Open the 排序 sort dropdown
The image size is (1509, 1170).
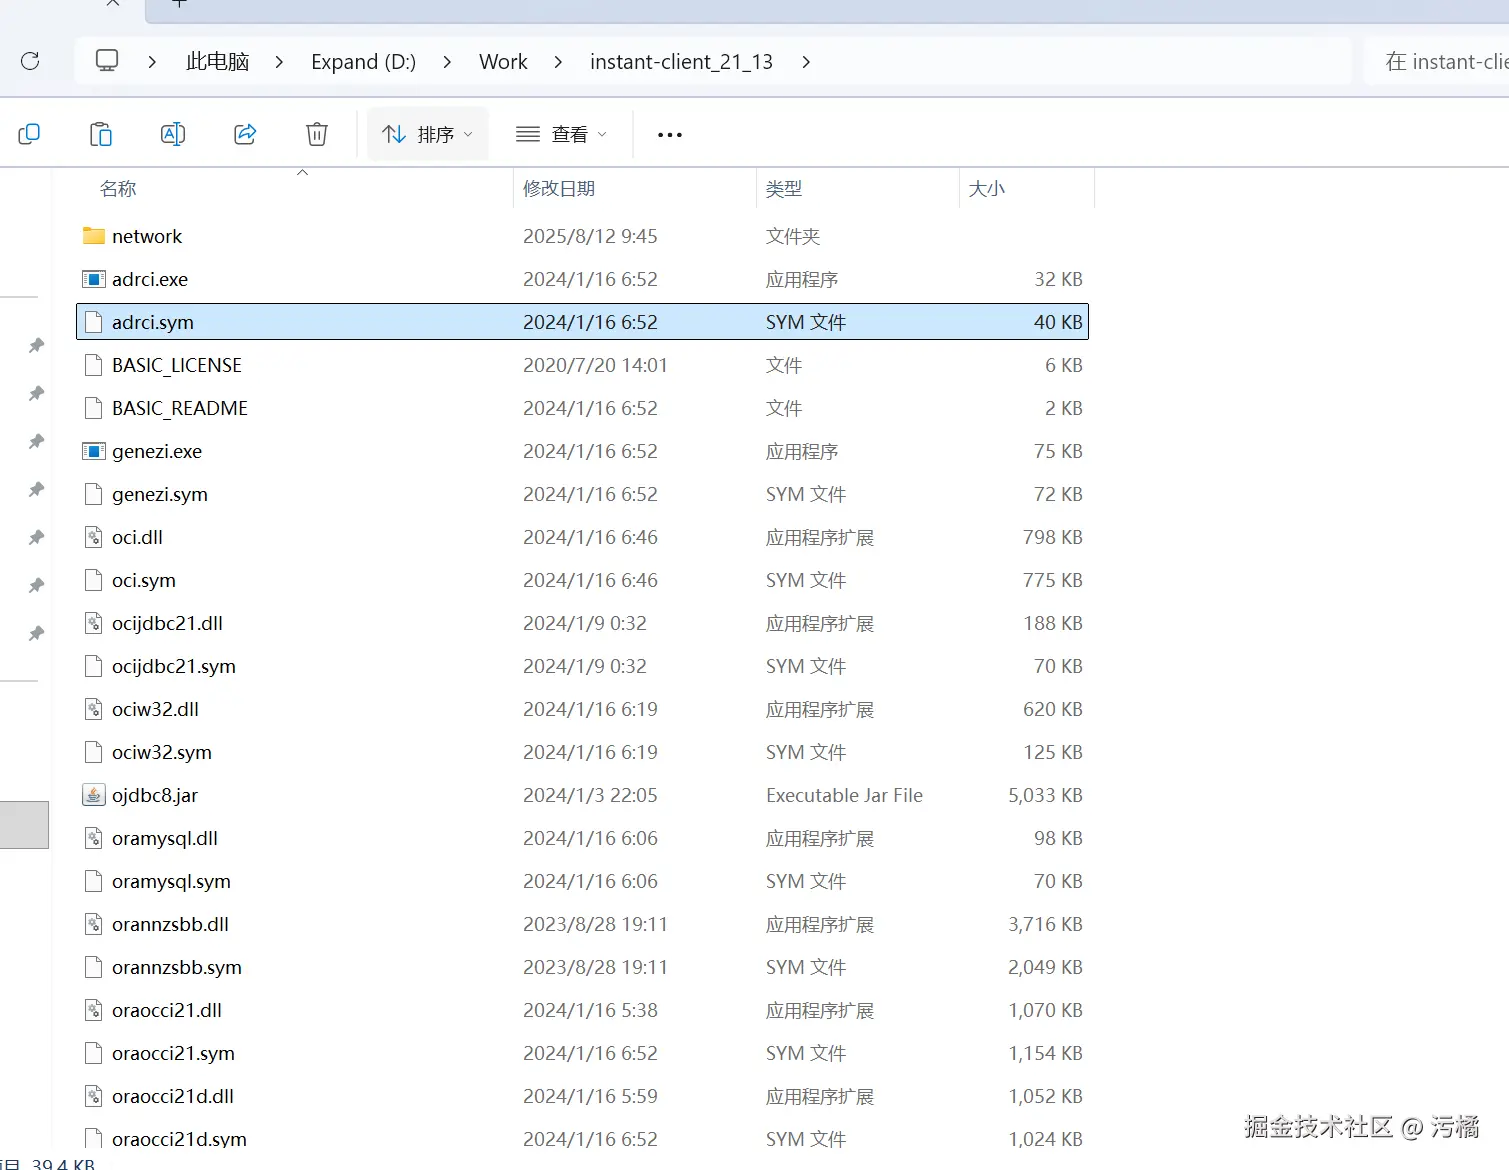pos(427,134)
